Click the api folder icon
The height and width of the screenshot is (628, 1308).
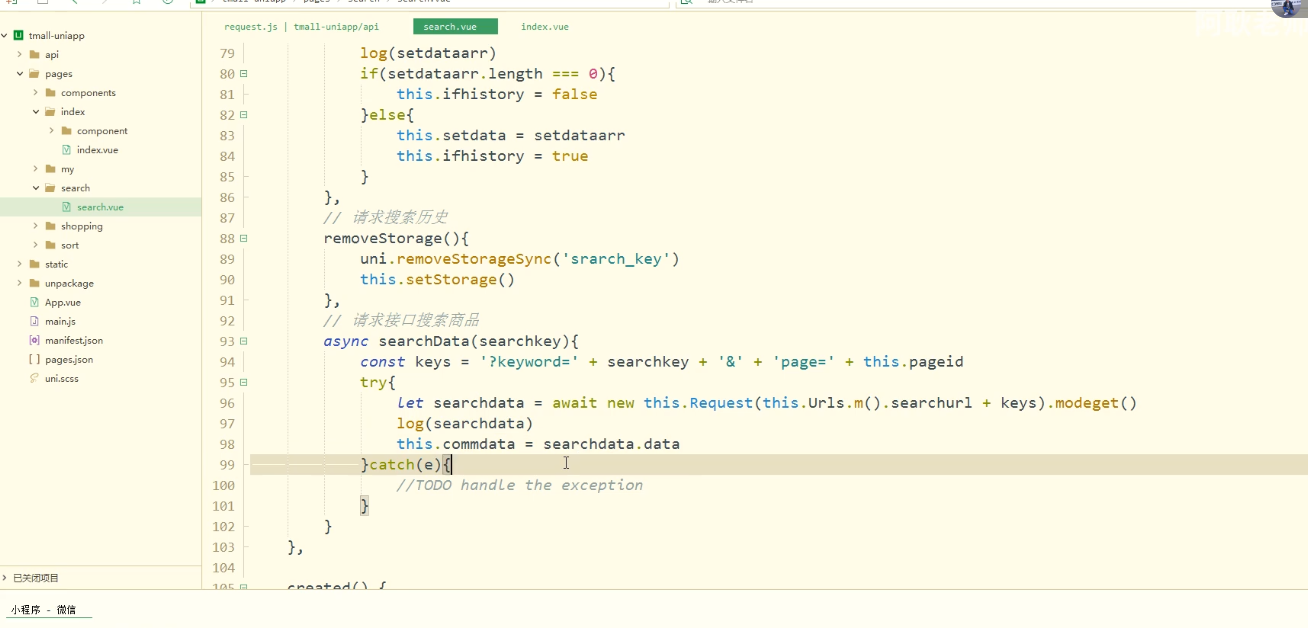(35, 54)
